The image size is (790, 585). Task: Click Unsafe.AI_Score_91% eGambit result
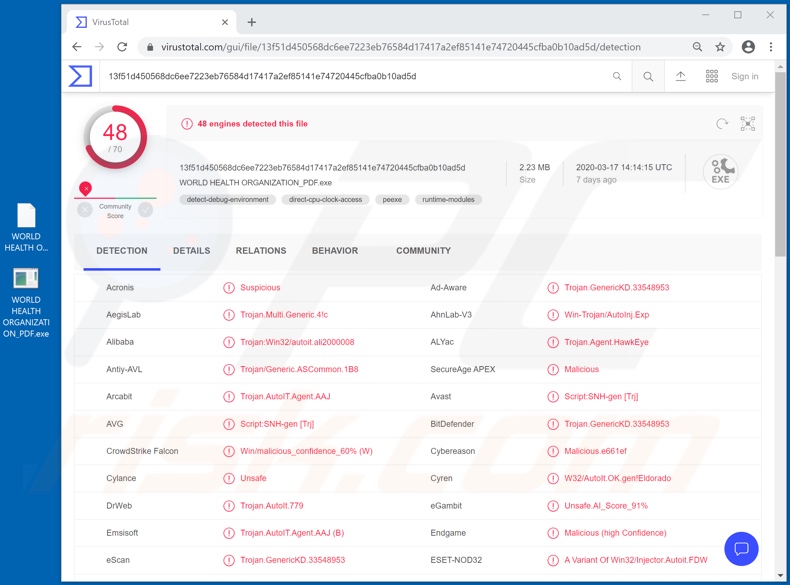tap(606, 505)
